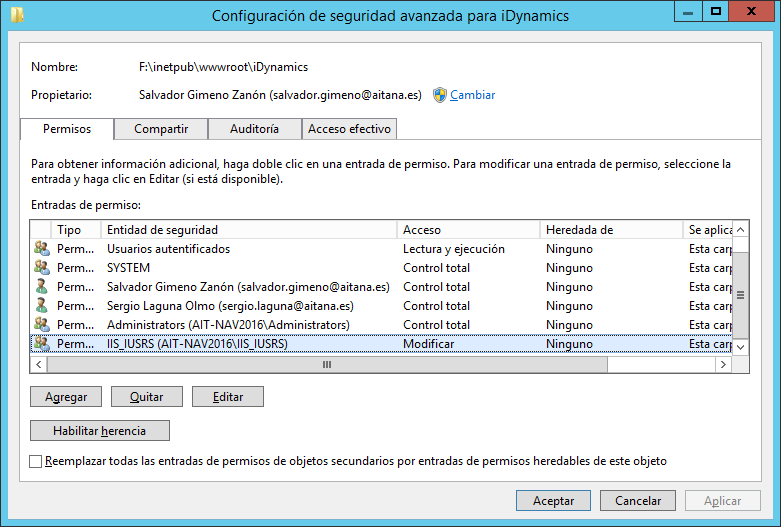781x527 pixels.
Task: Click the path F:\inetpub\wwwroot\iDynamics
Action: coord(223,67)
